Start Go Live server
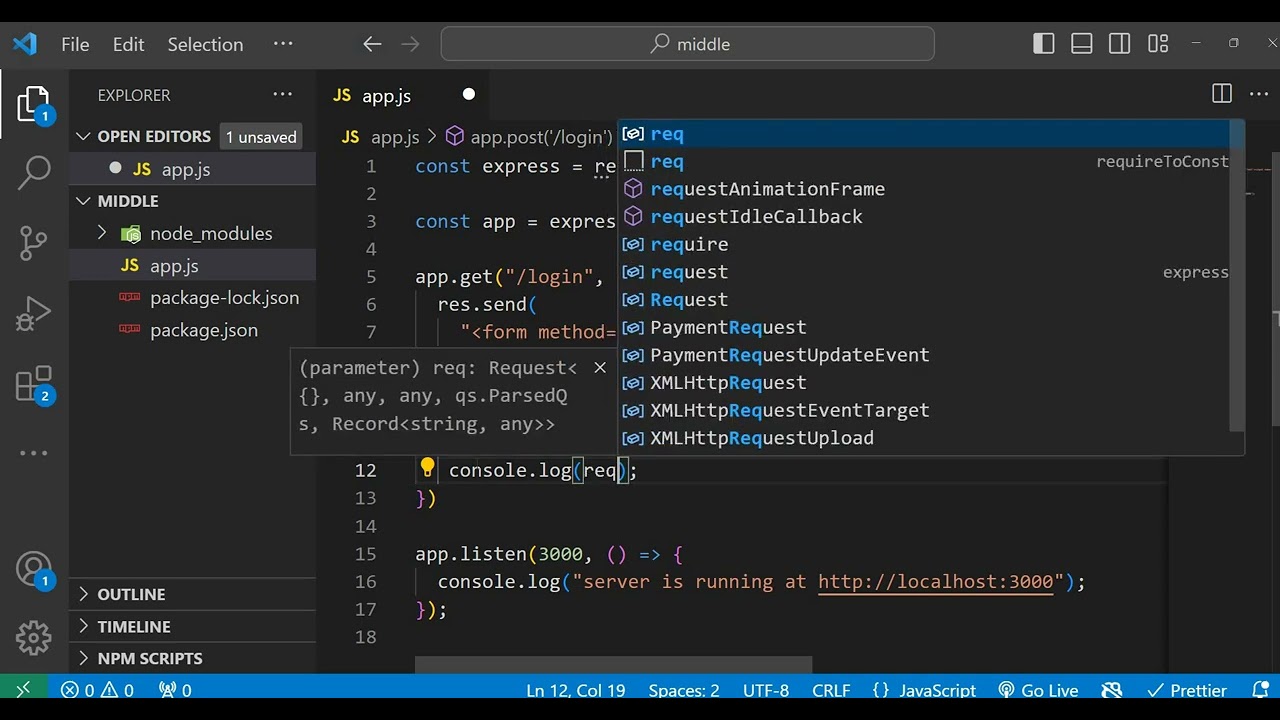1280x720 pixels. point(1037,690)
